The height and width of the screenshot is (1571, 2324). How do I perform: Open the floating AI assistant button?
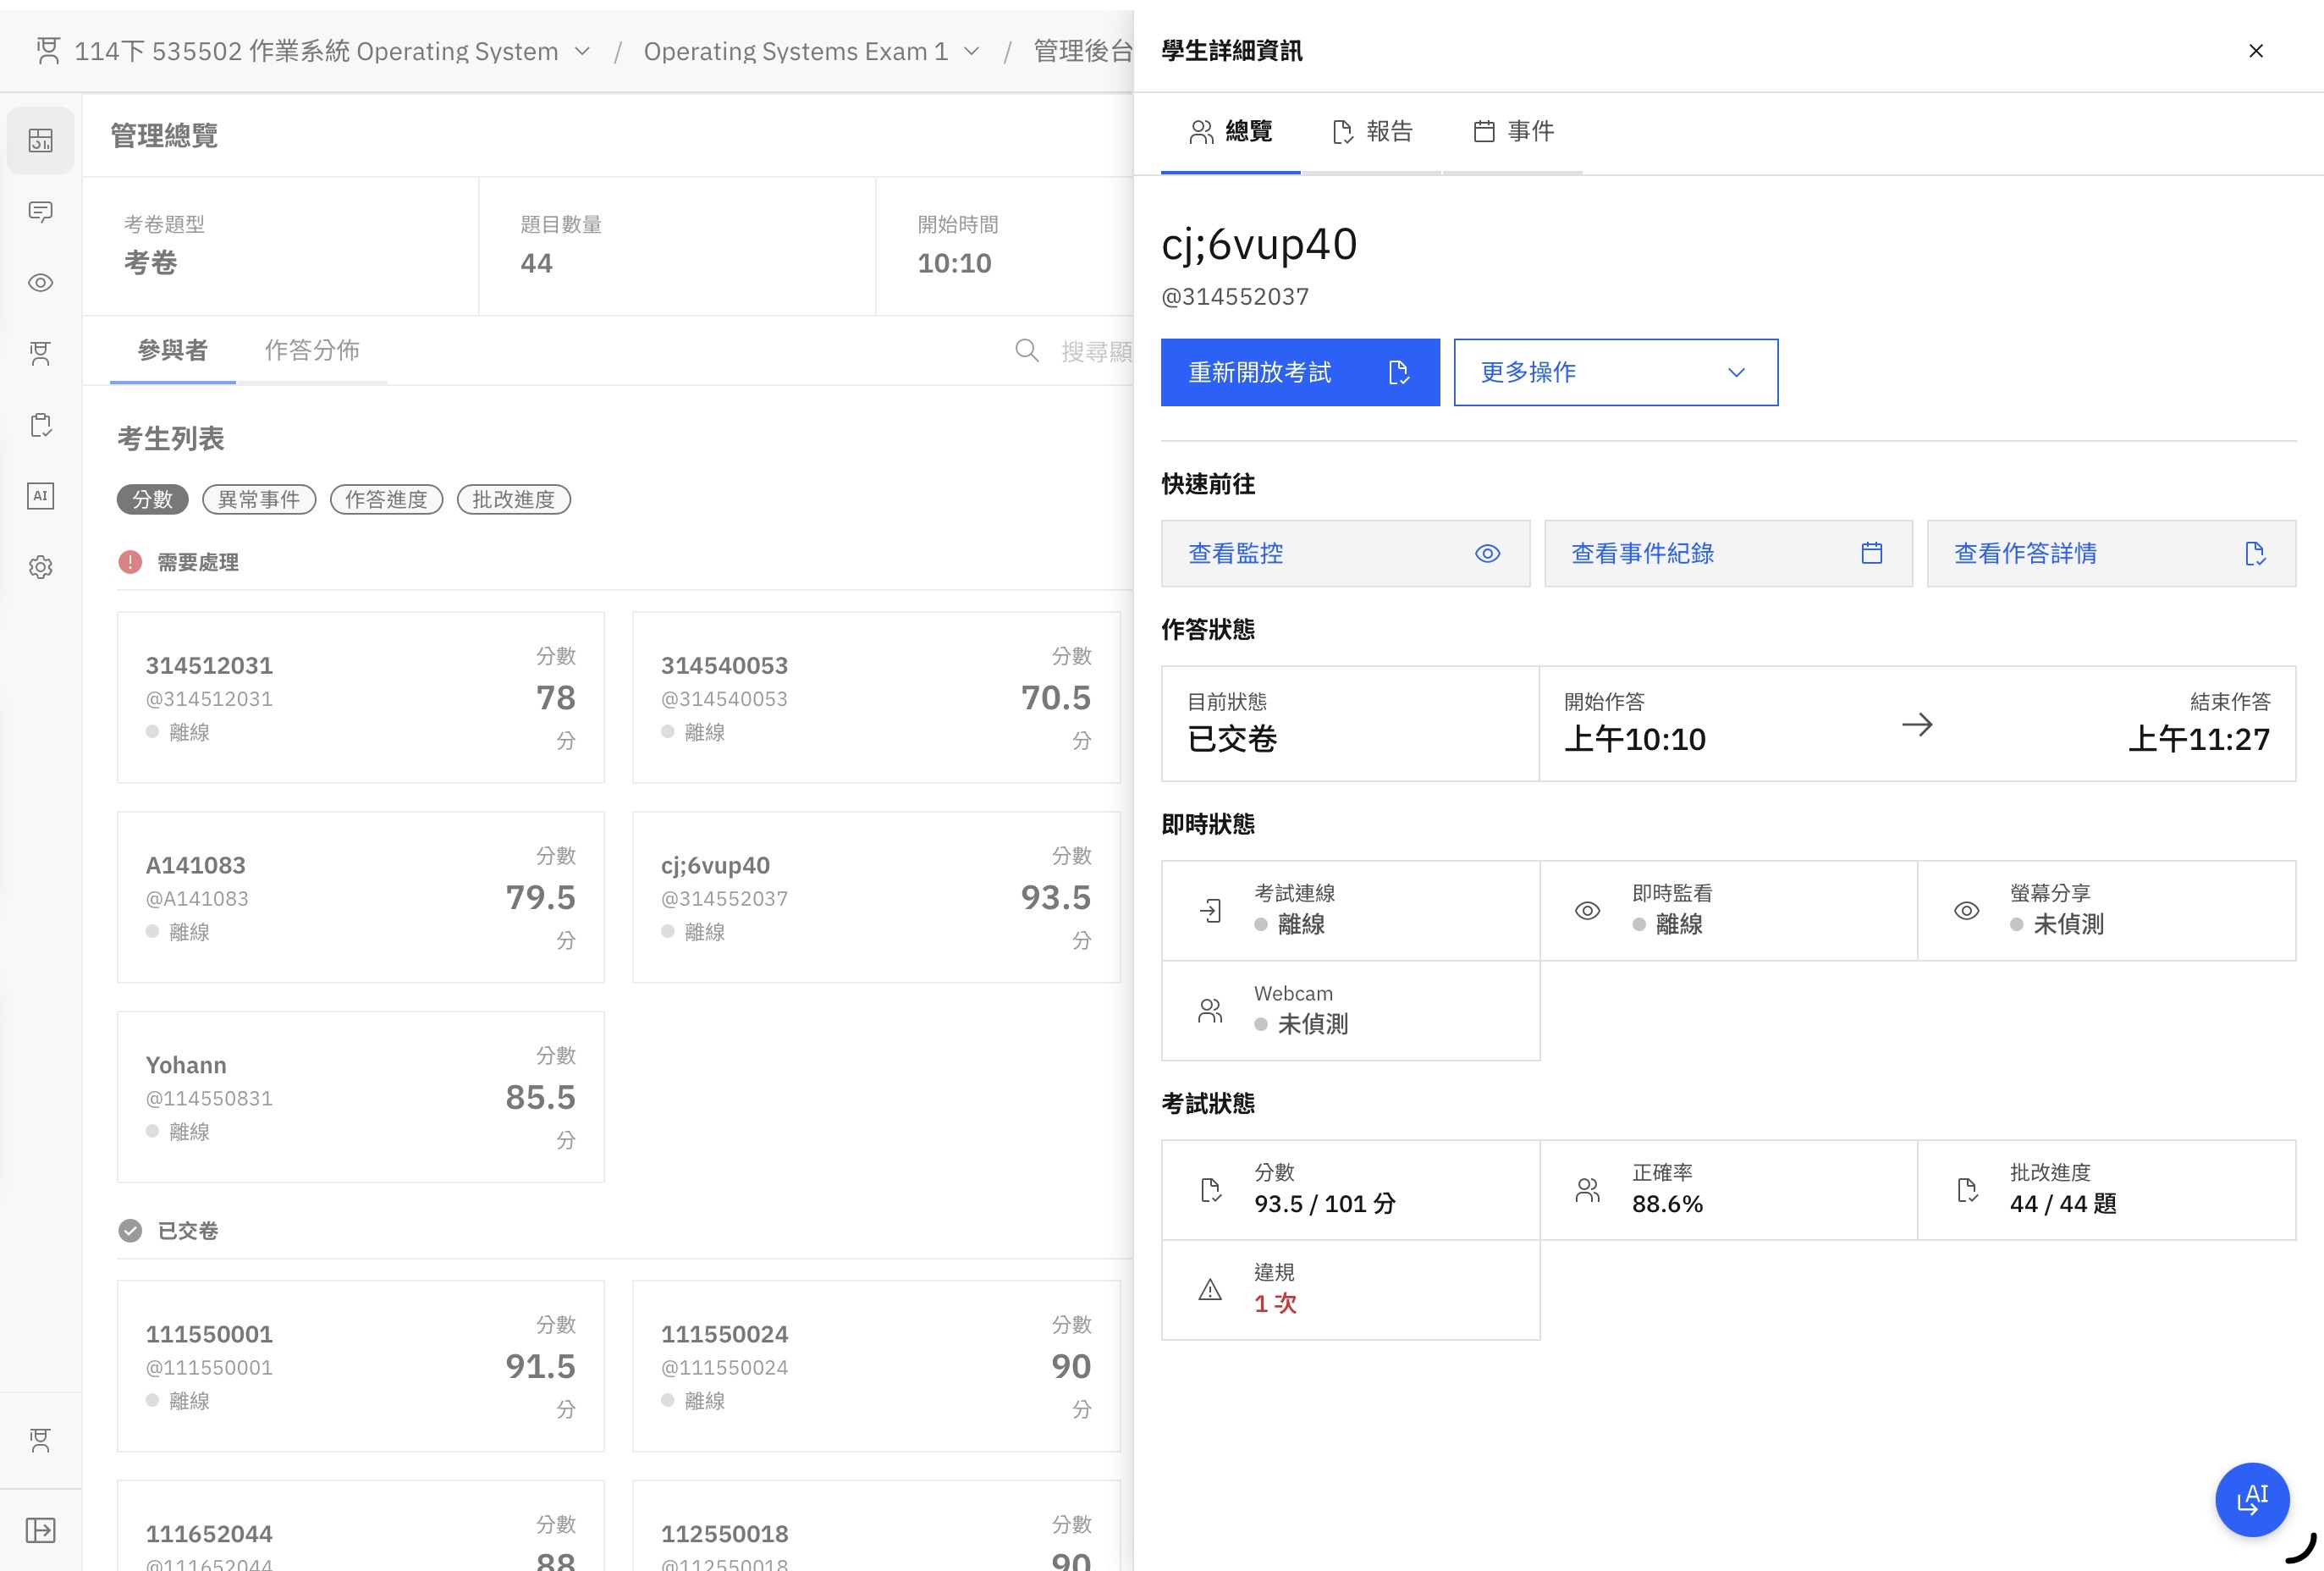(2252, 1499)
